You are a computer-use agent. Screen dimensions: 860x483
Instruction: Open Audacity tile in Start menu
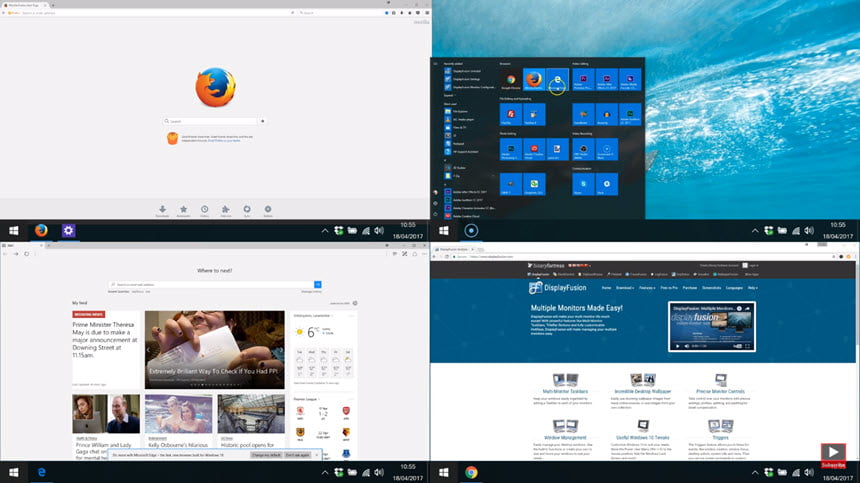(607, 115)
